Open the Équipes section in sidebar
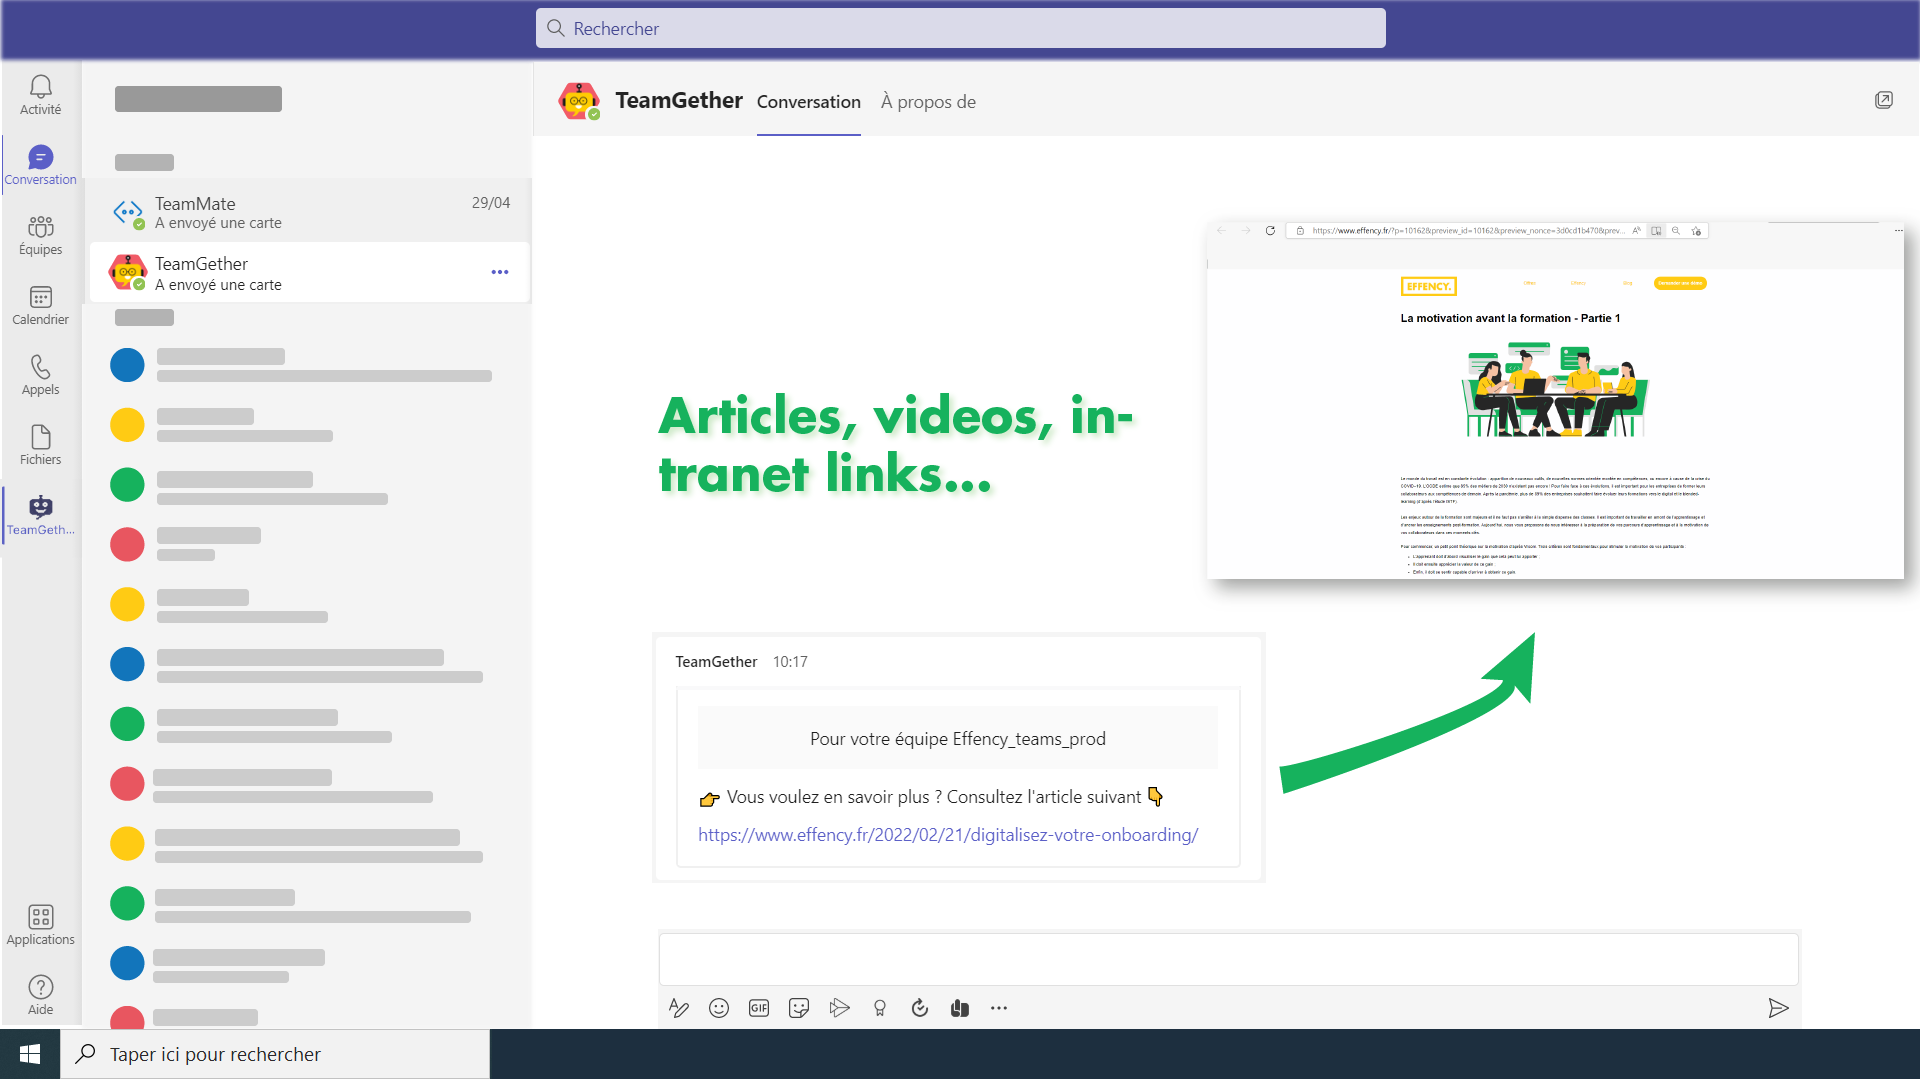This screenshot has width=1920, height=1079. tap(40, 236)
